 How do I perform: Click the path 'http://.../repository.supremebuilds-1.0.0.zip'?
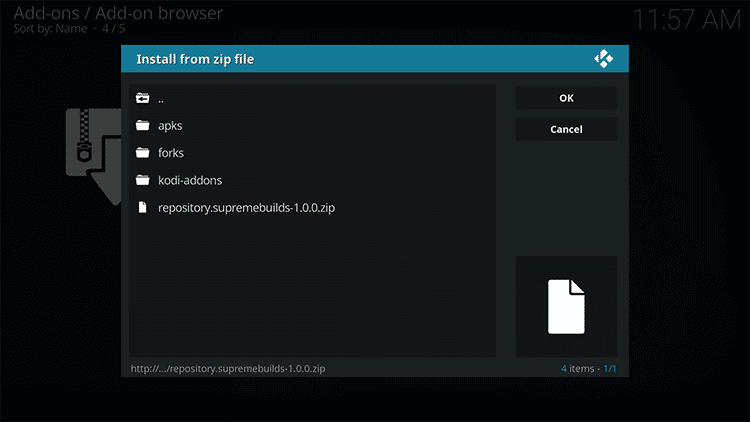tap(228, 368)
